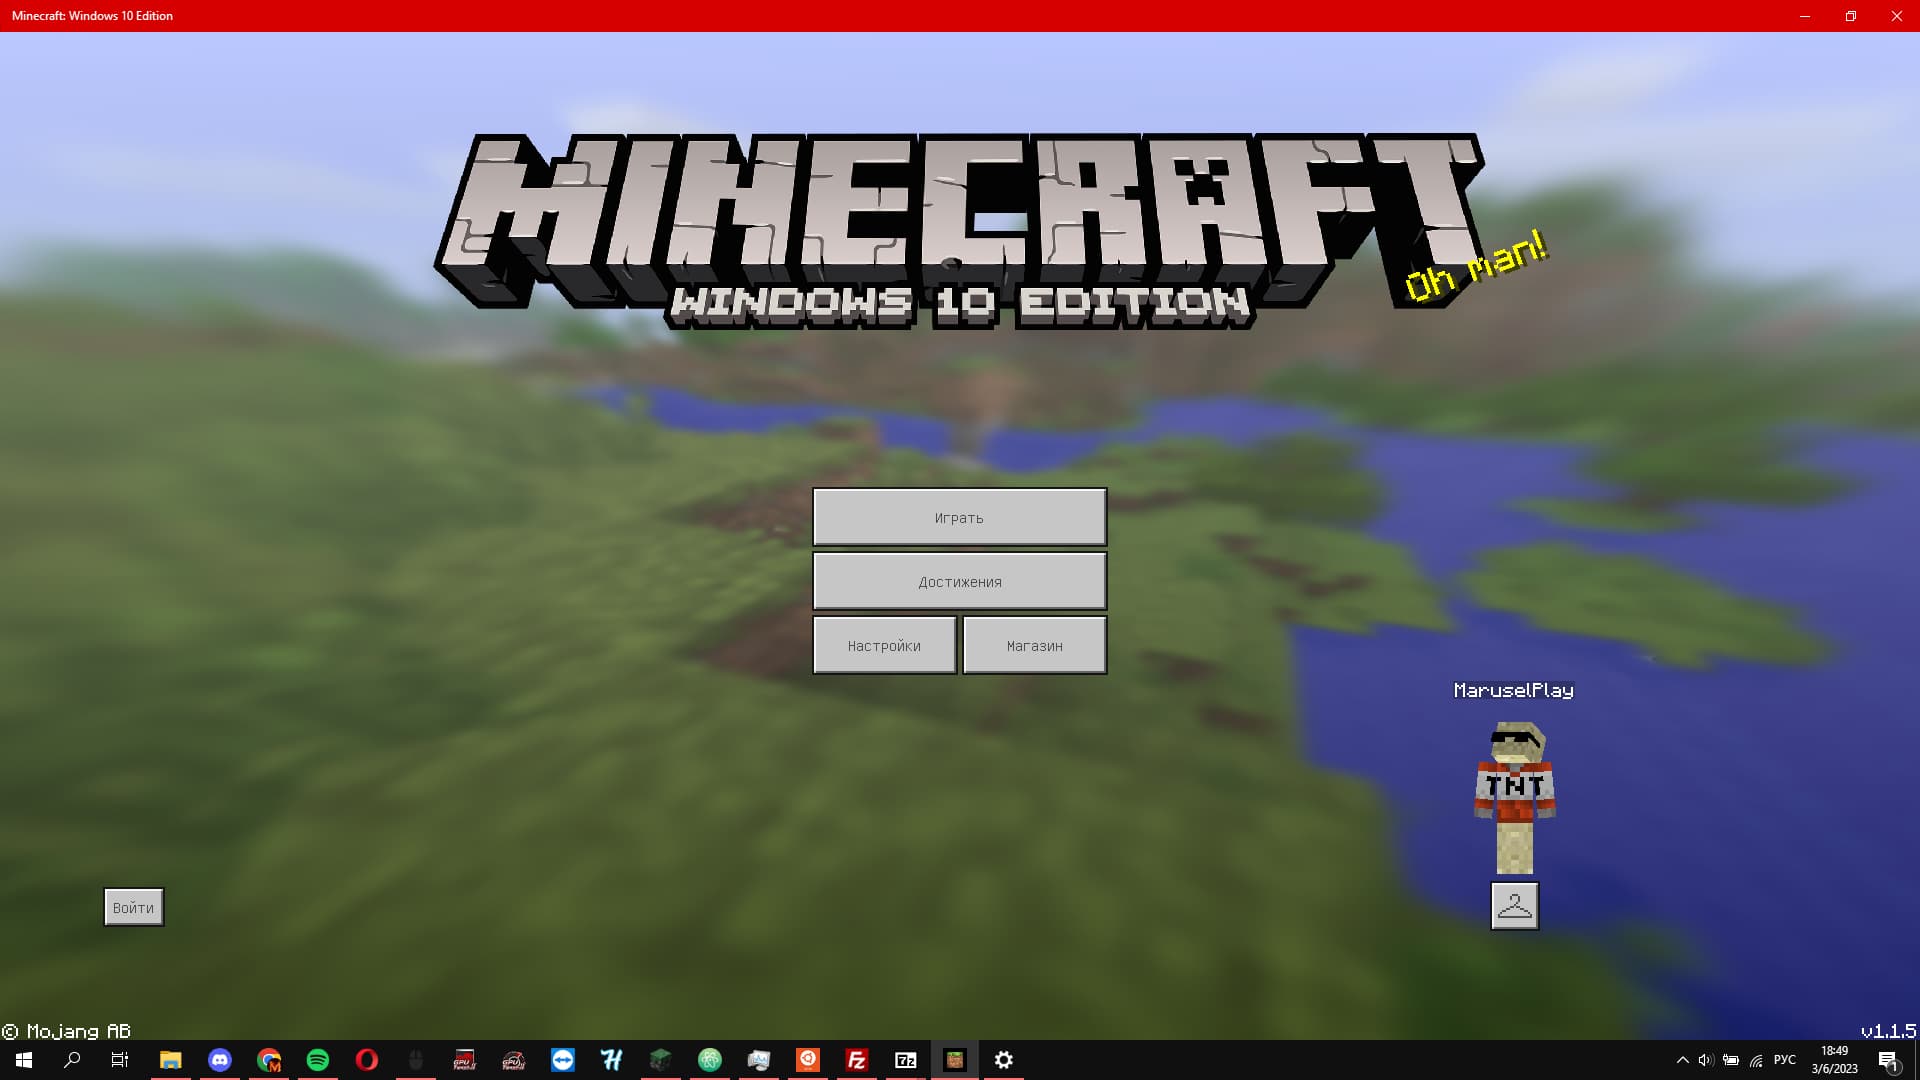Open the Opera browser taskbar icon
1920x1080 pixels.
click(x=367, y=1060)
